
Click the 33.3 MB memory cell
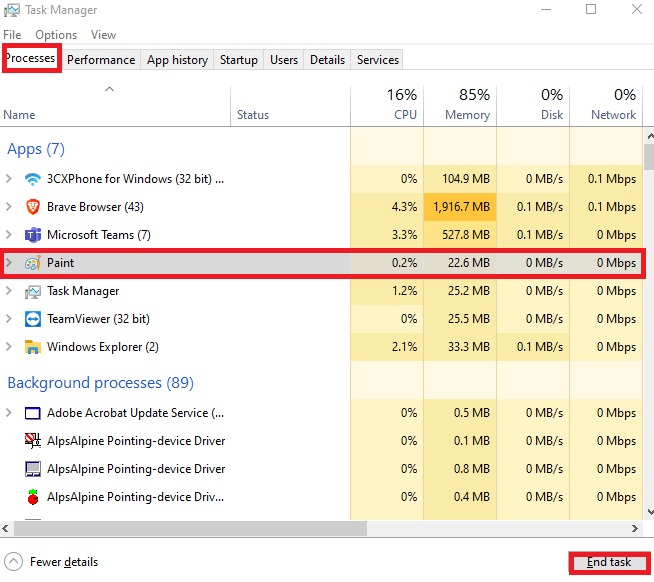pos(460,347)
